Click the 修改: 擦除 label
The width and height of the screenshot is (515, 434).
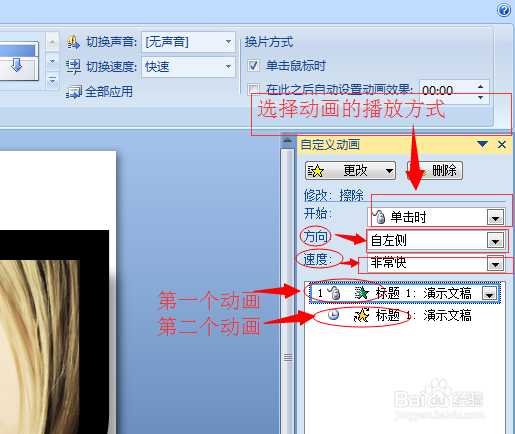tap(334, 195)
